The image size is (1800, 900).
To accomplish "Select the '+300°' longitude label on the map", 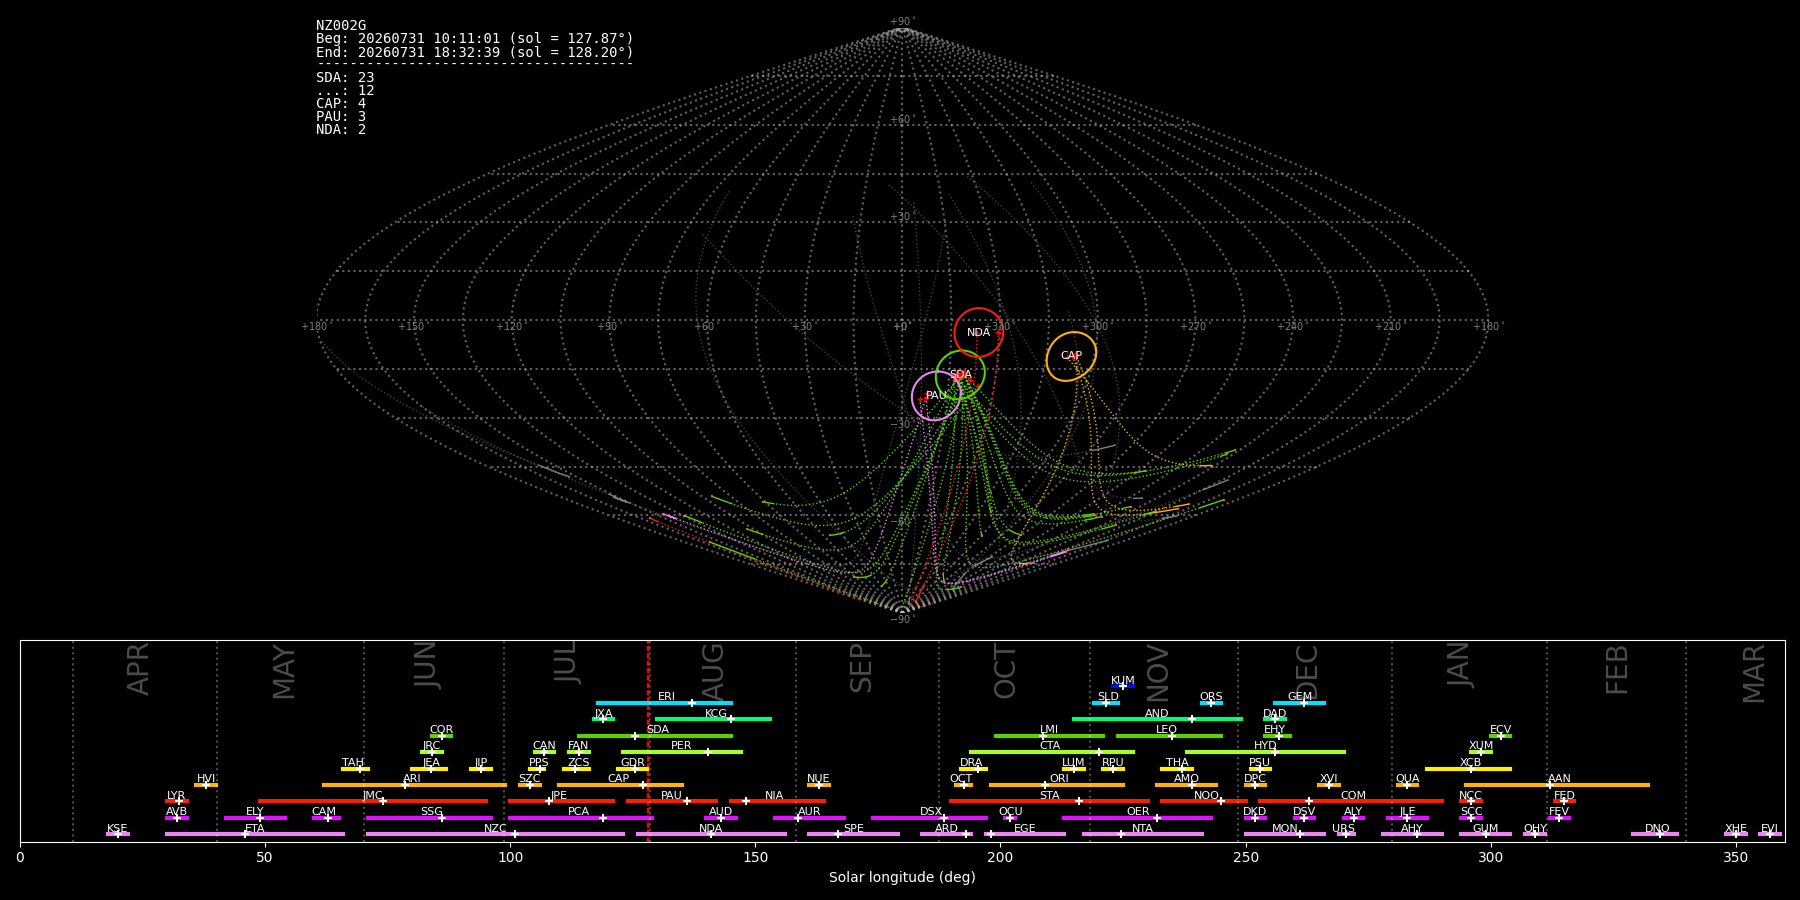I will click(x=1095, y=327).
